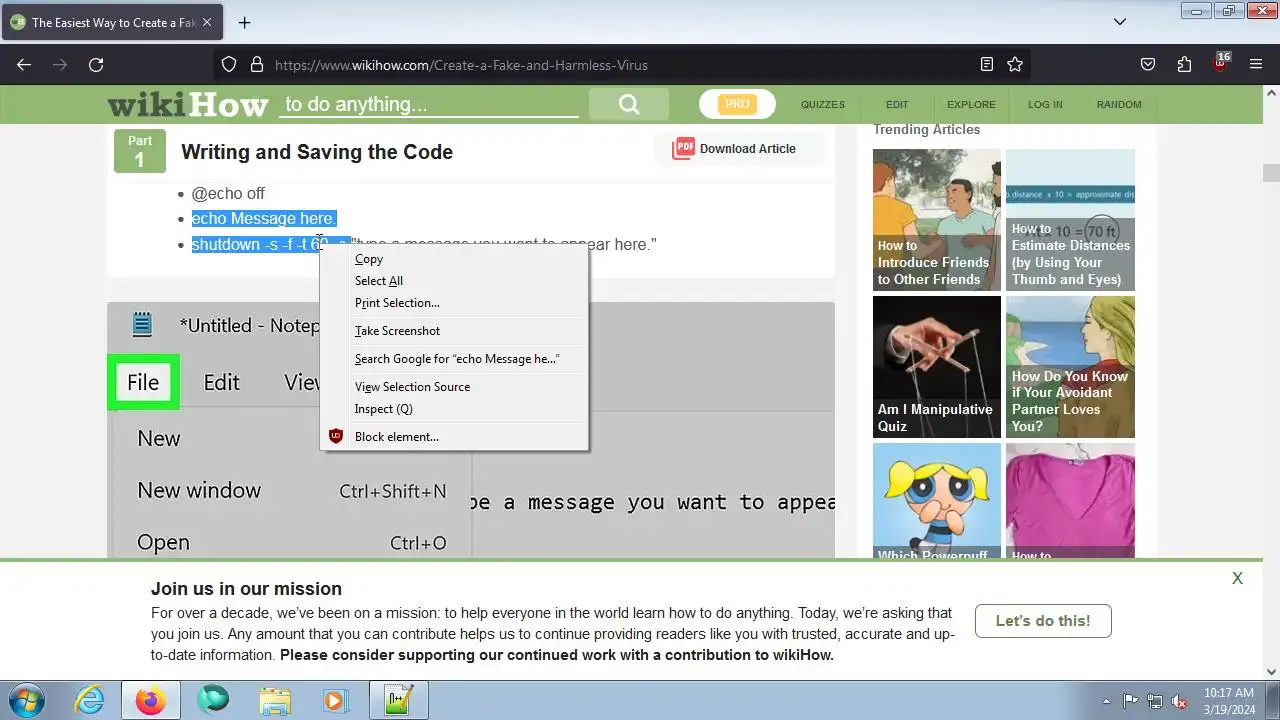This screenshot has width=1280, height=720.
Task: Expand the list all tabs chevron
Action: click(1120, 22)
